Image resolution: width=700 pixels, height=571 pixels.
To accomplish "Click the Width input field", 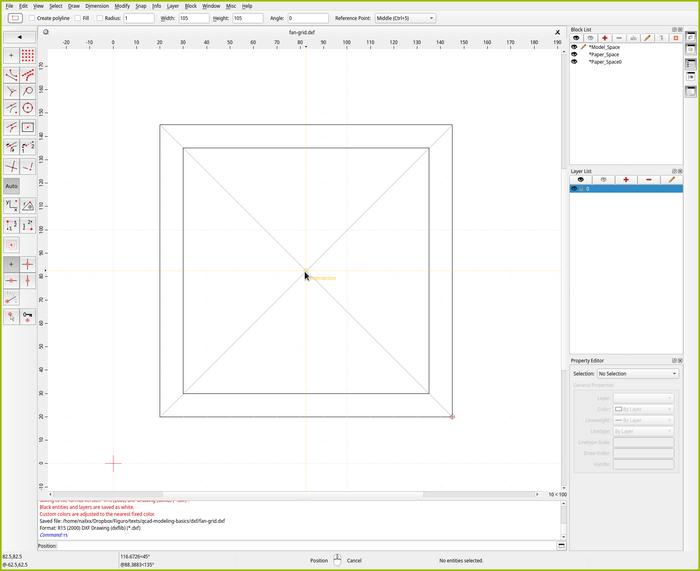I will [193, 18].
